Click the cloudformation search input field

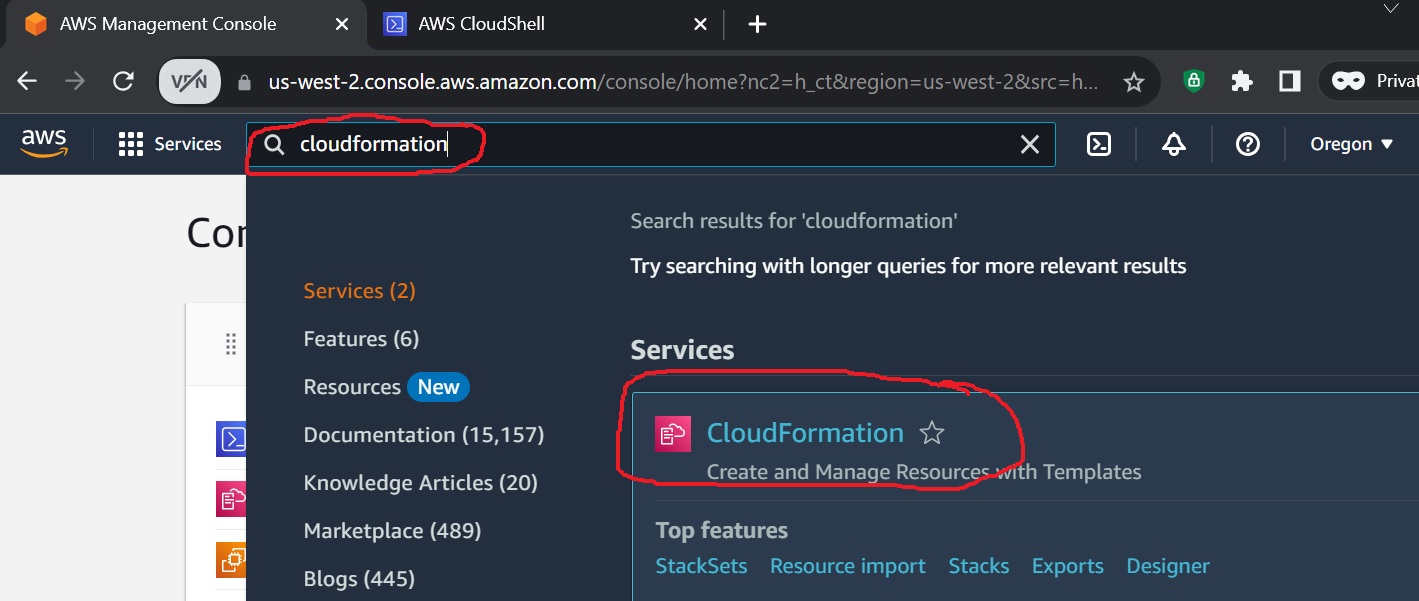point(650,144)
